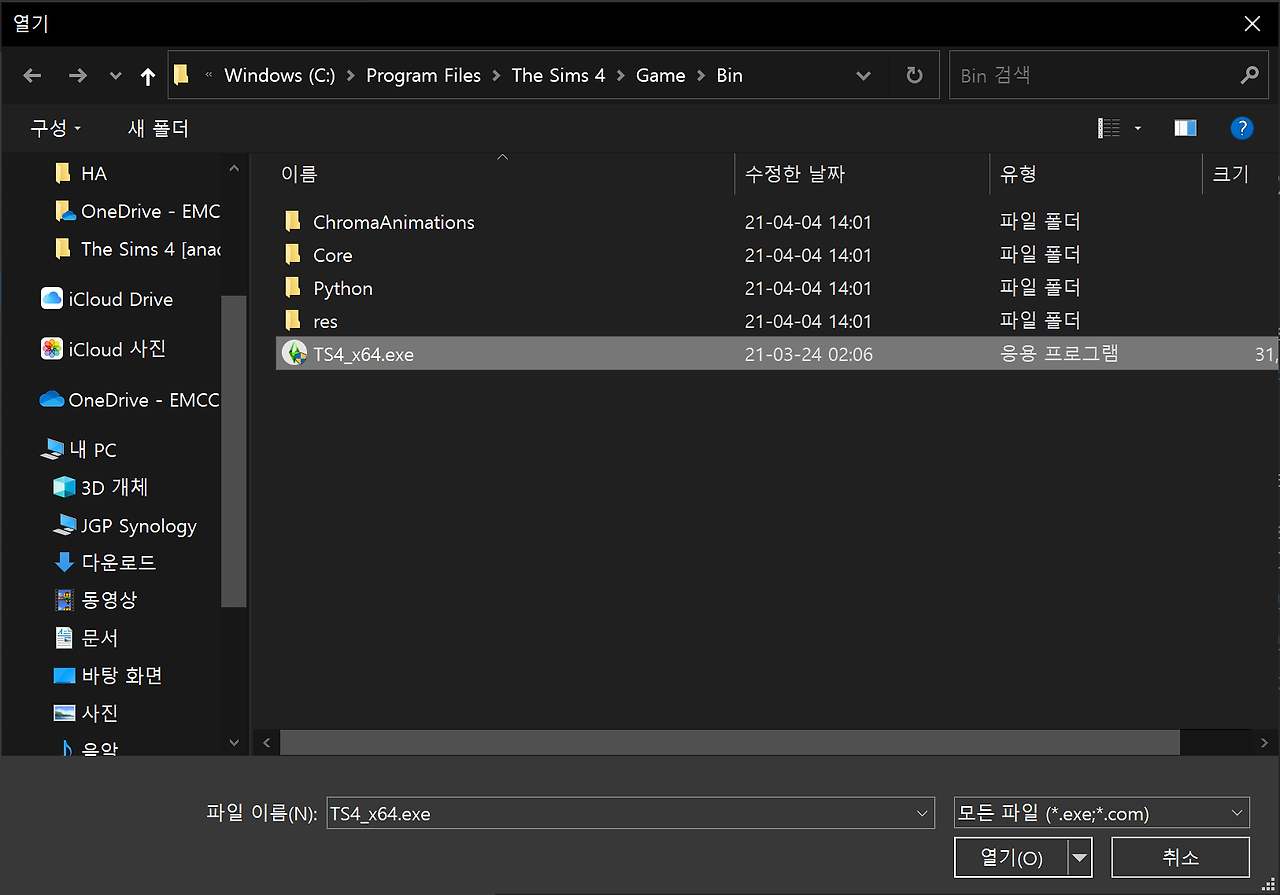Click the Game breadcrumb
The width and height of the screenshot is (1280, 895).
pyautogui.click(x=661, y=76)
